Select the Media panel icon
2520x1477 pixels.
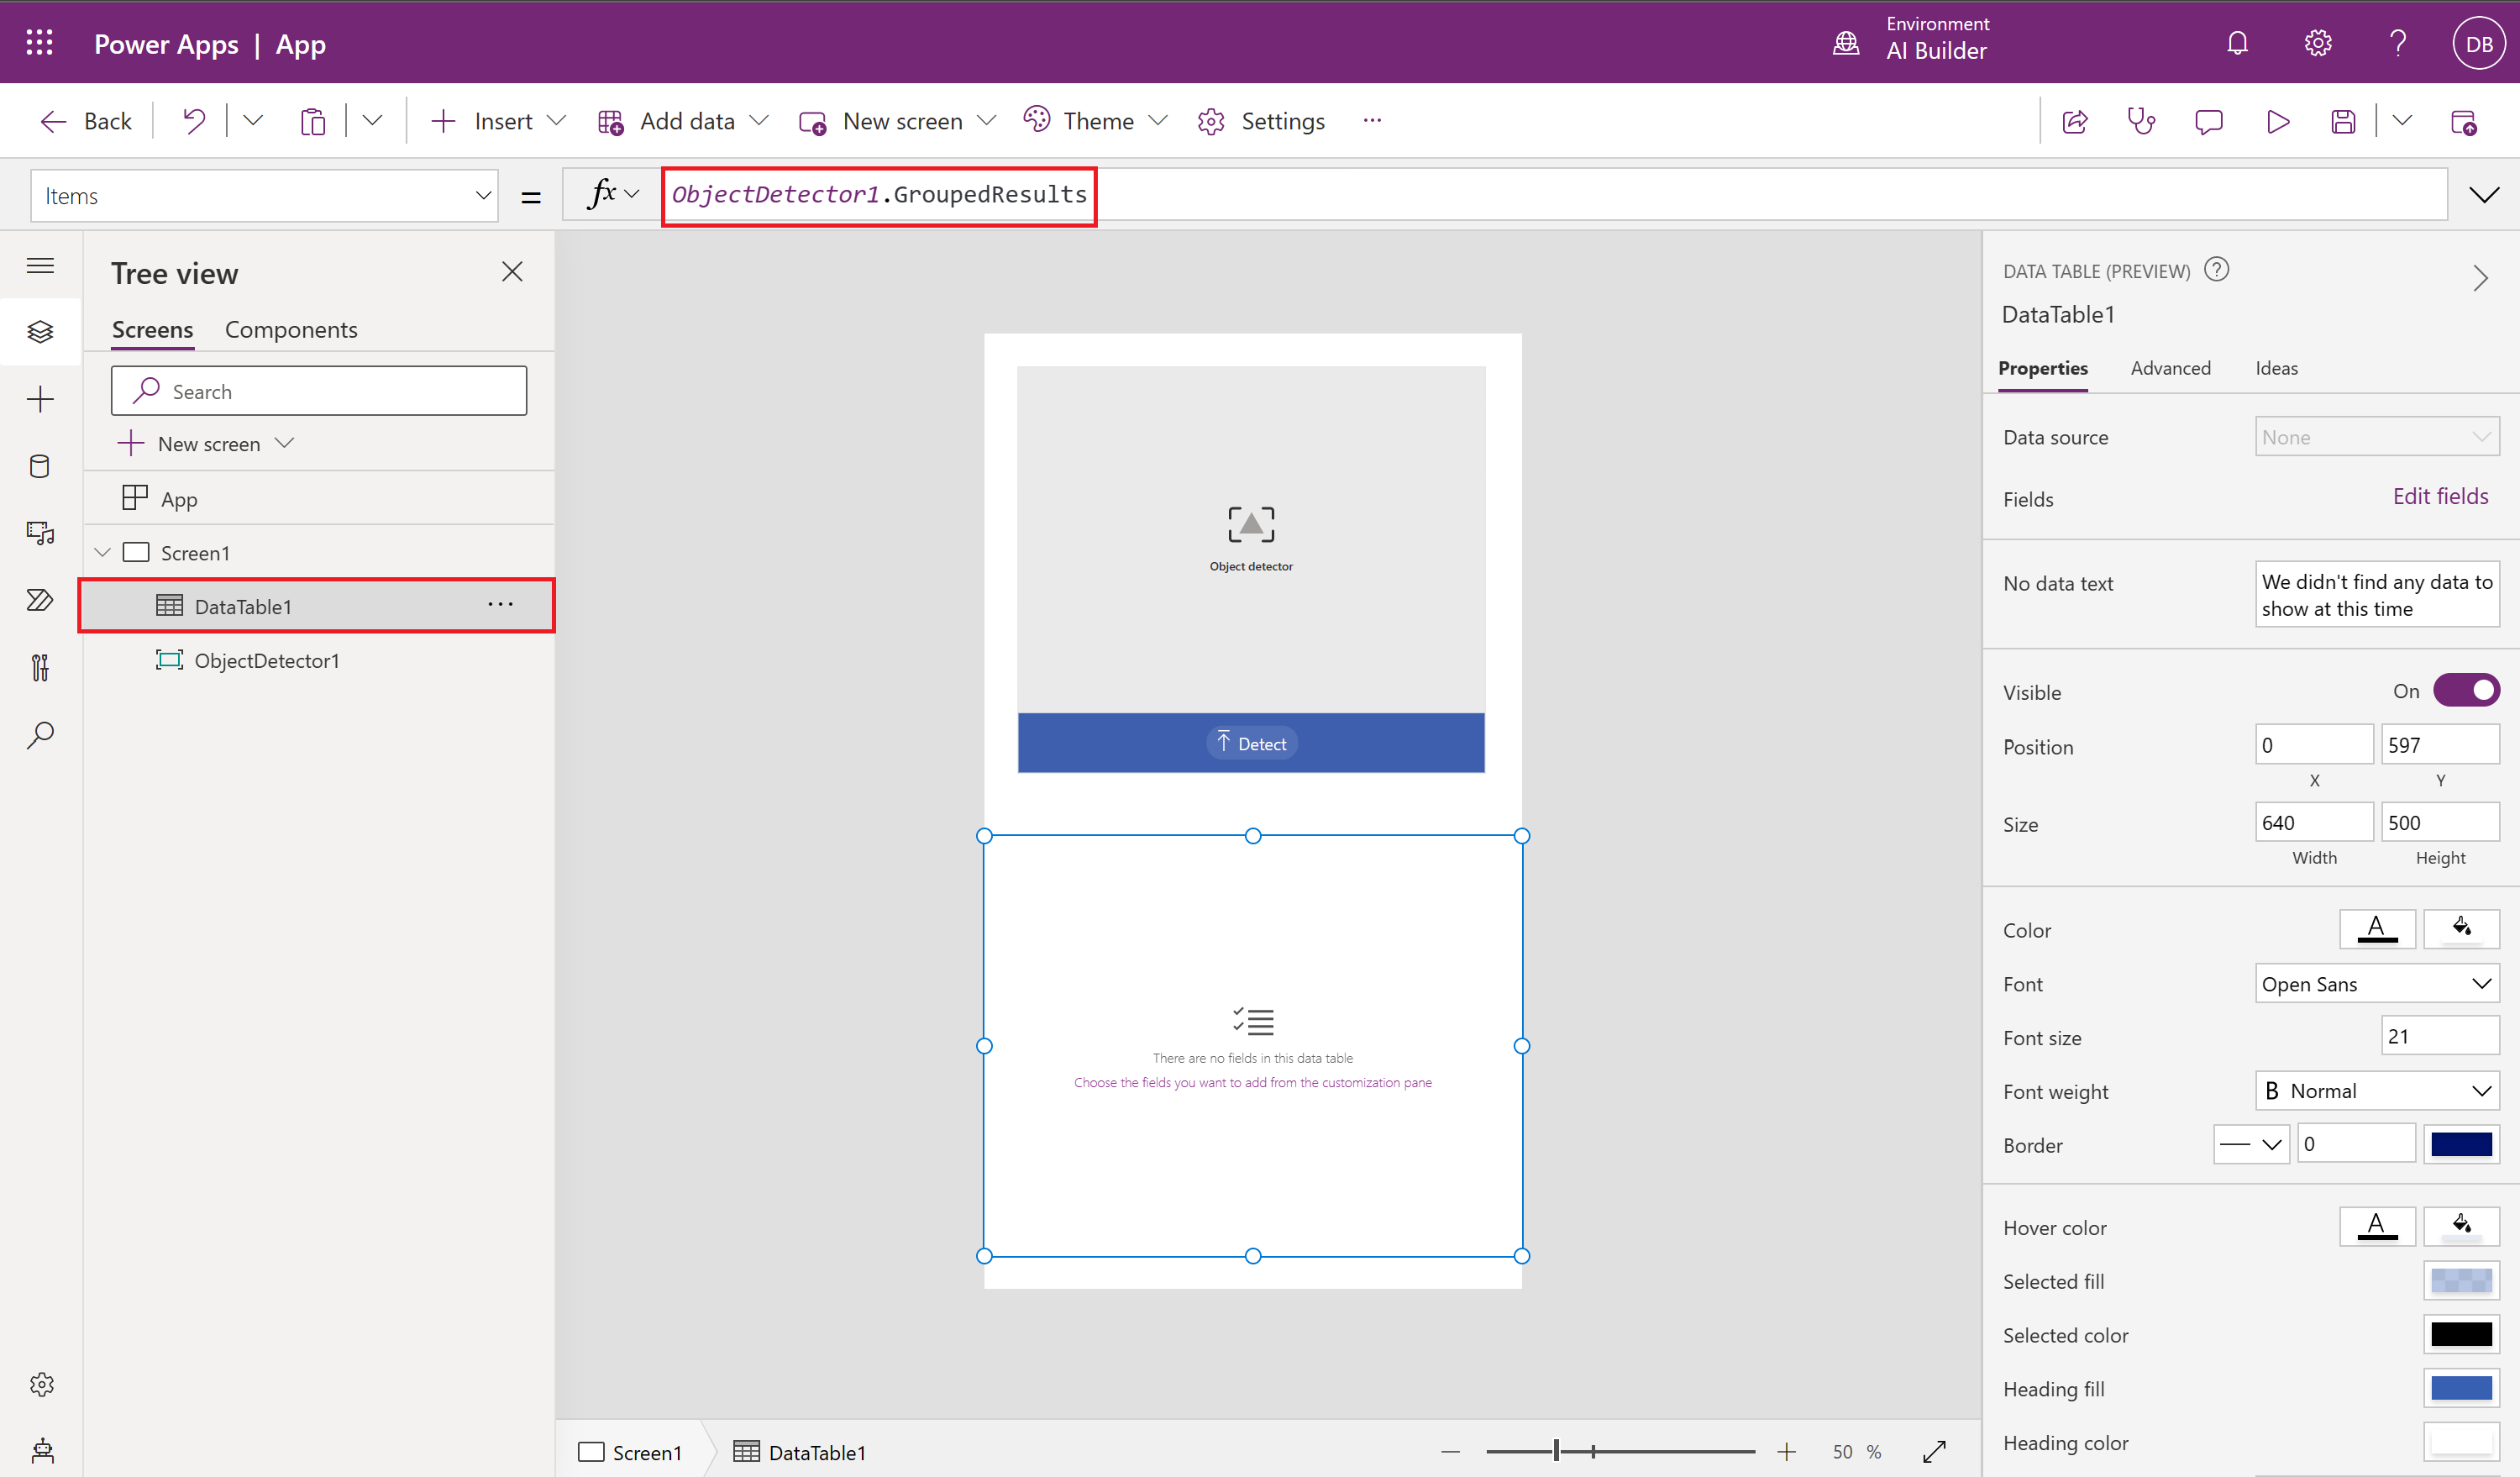40,533
